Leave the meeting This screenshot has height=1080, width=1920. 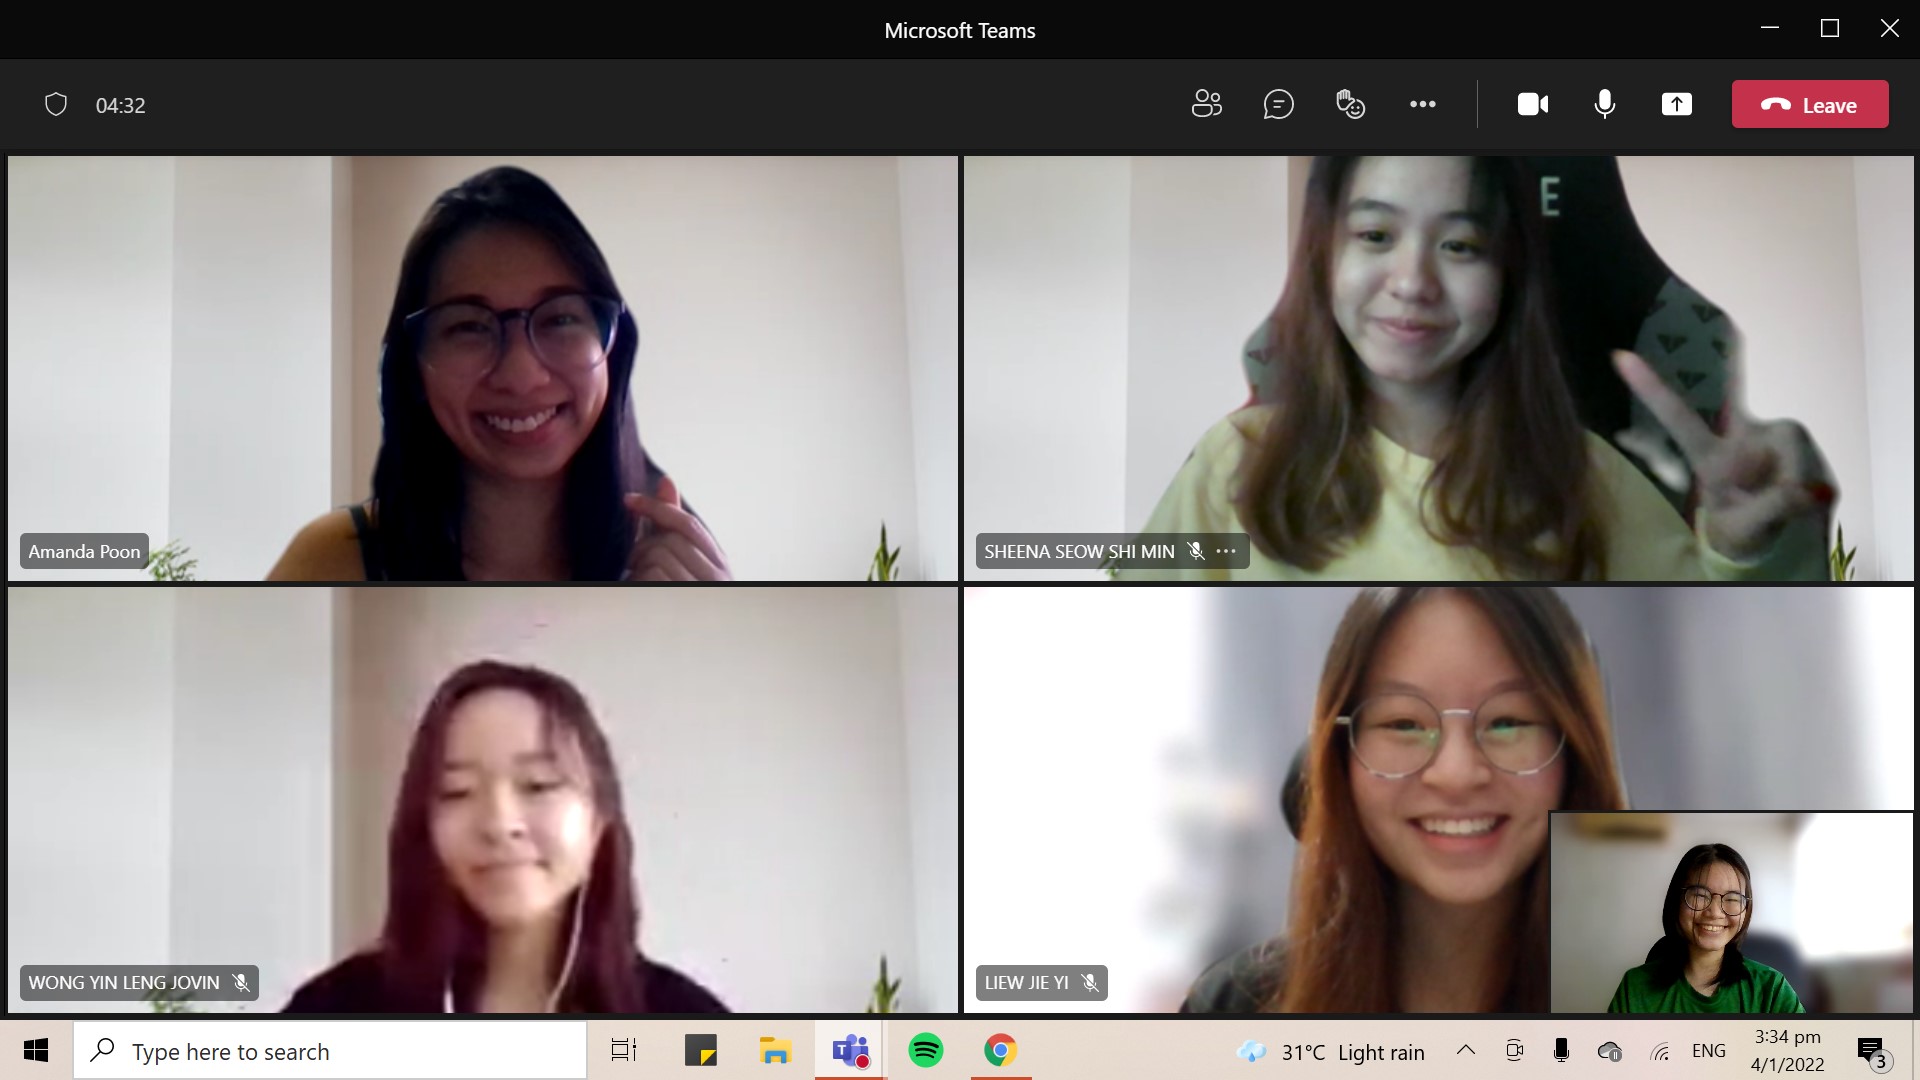coord(1809,104)
